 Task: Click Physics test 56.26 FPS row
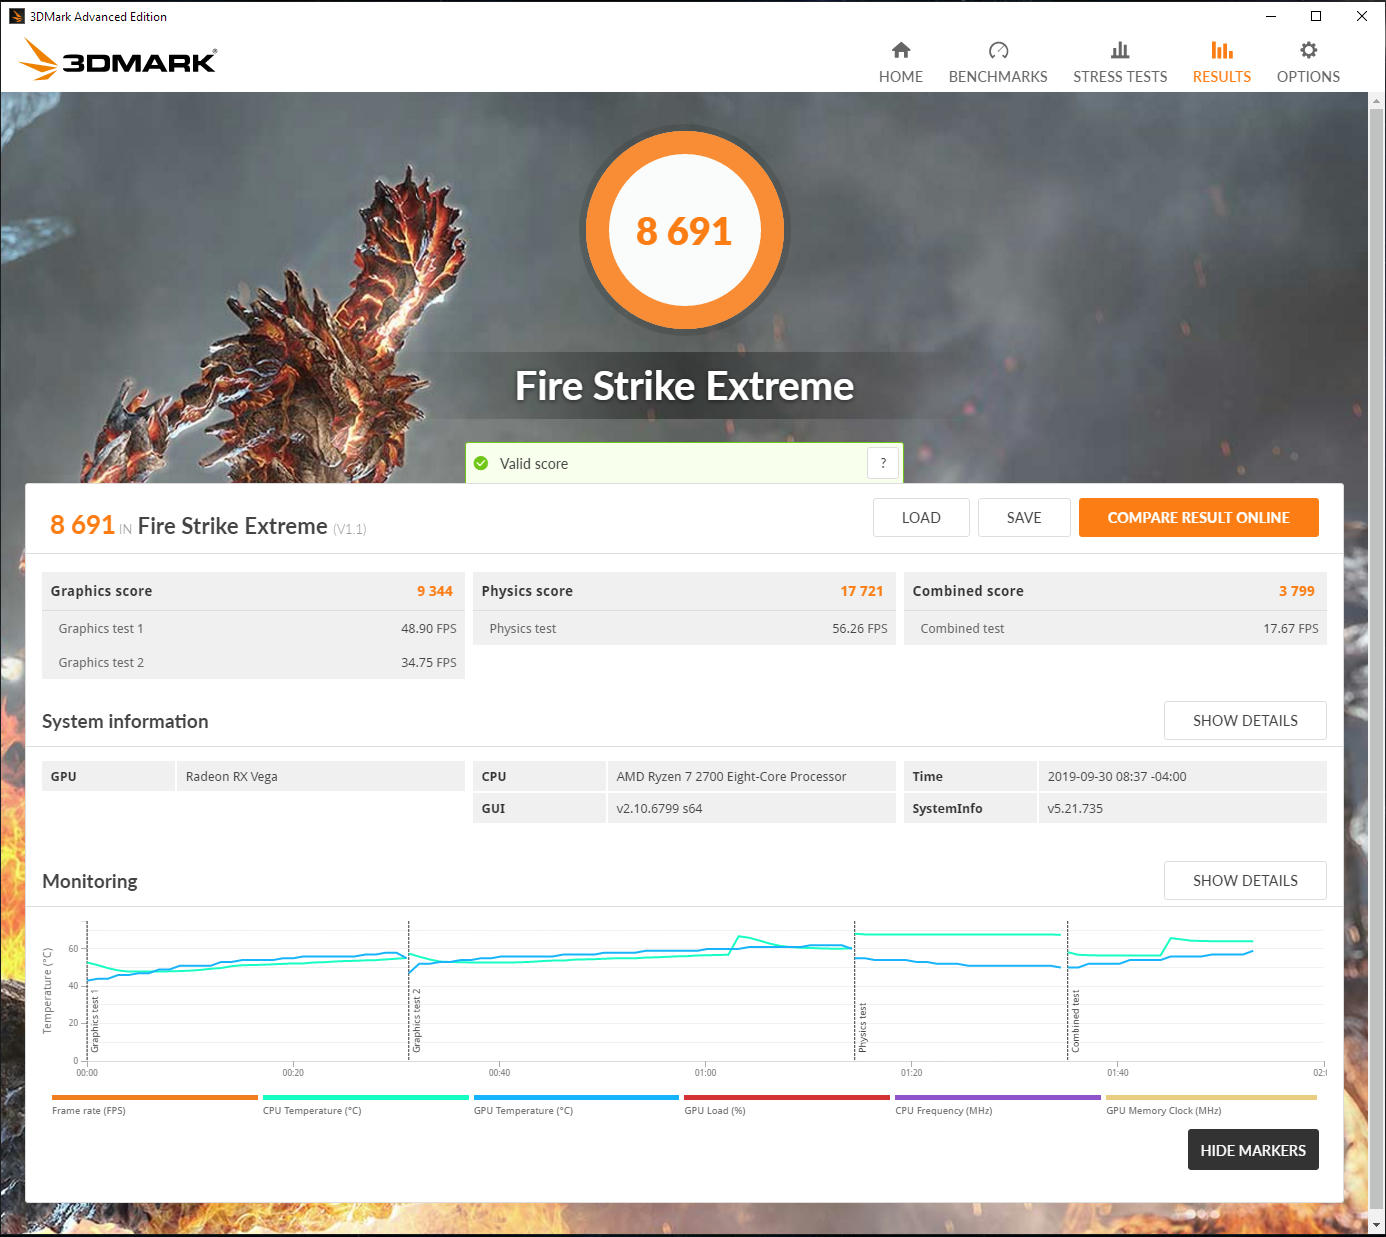pos(684,628)
